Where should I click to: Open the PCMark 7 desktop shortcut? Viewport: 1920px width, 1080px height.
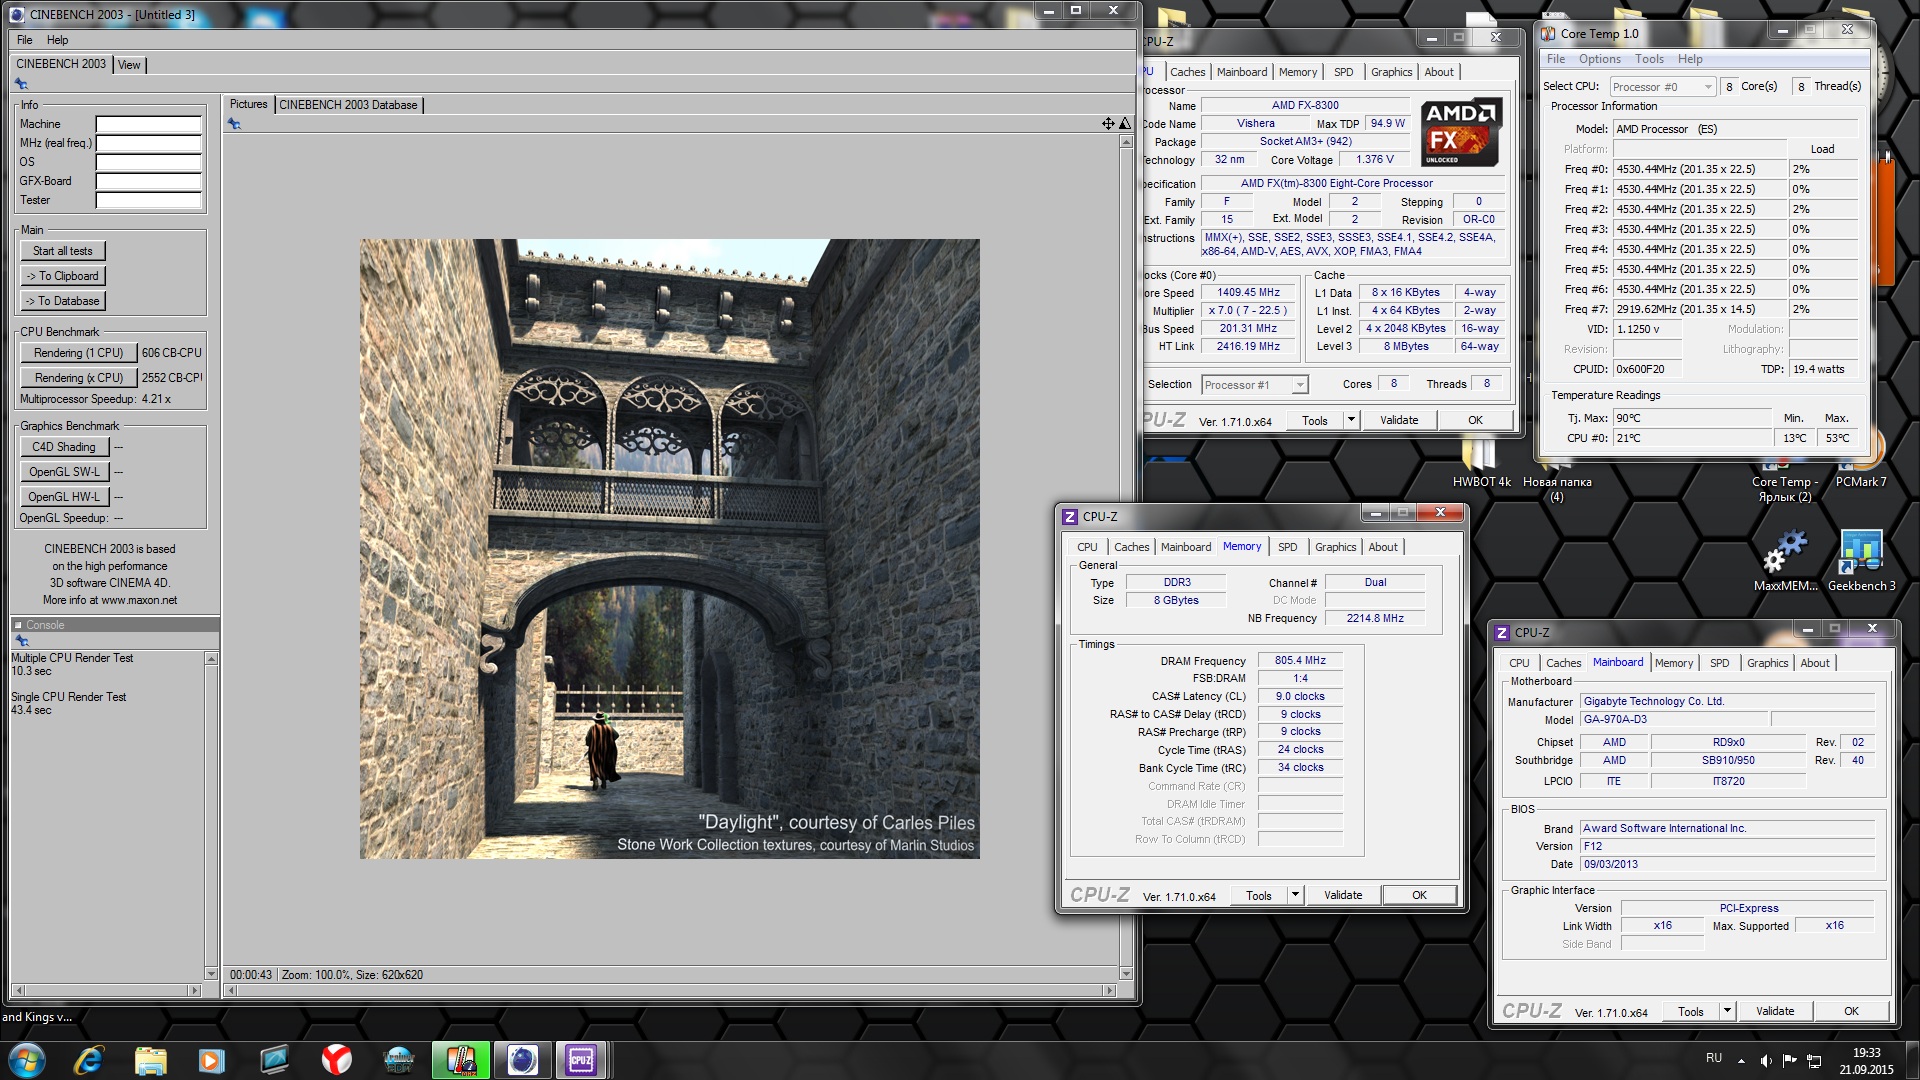[1861, 466]
